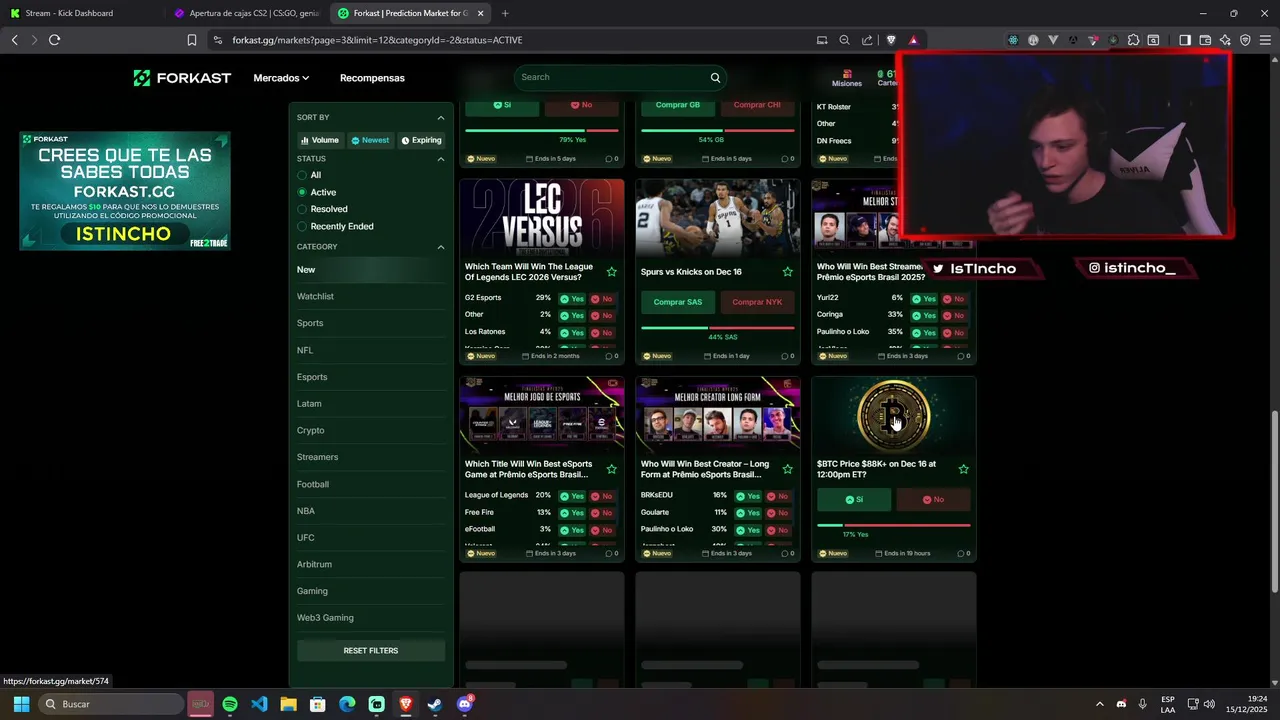The height and width of the screenshot is (720, 1280).
Task: Open Spotify from the taskbar
Action: point(230,704)
